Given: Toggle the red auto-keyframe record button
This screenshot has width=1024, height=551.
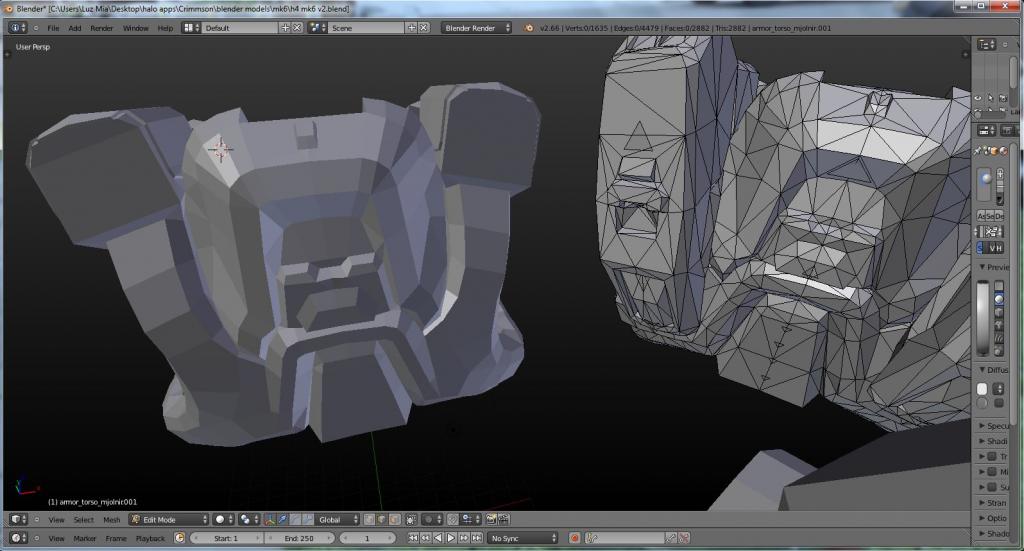Looking at the screenshot, I should click(575, 538).
